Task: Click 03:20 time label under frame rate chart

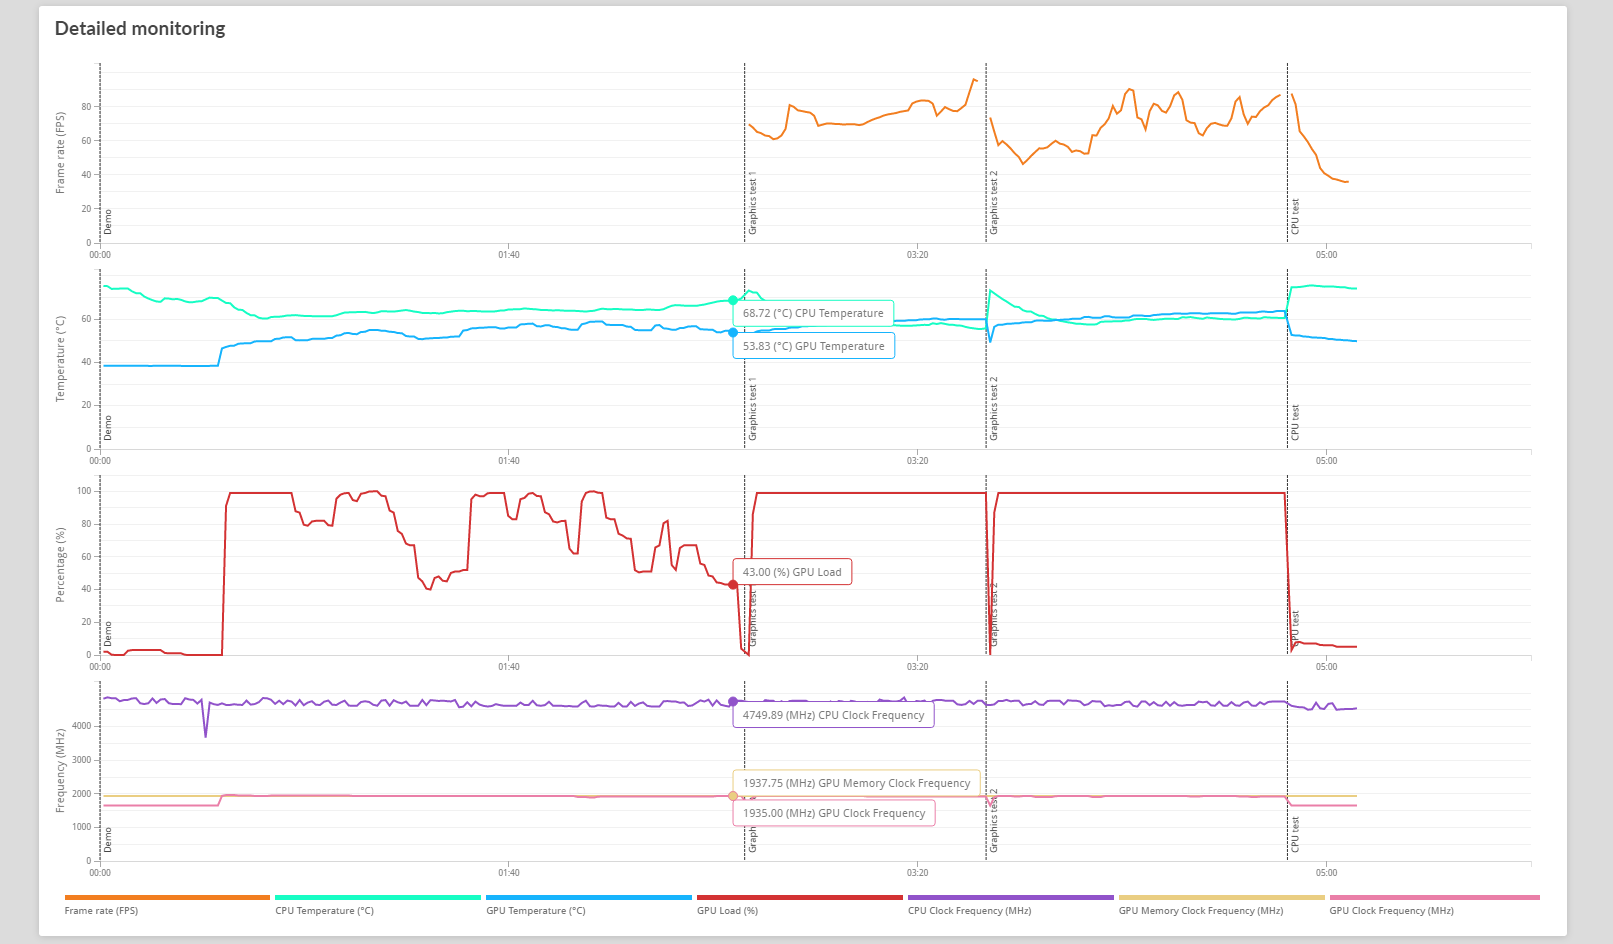Action: click(x=917, y=255)
